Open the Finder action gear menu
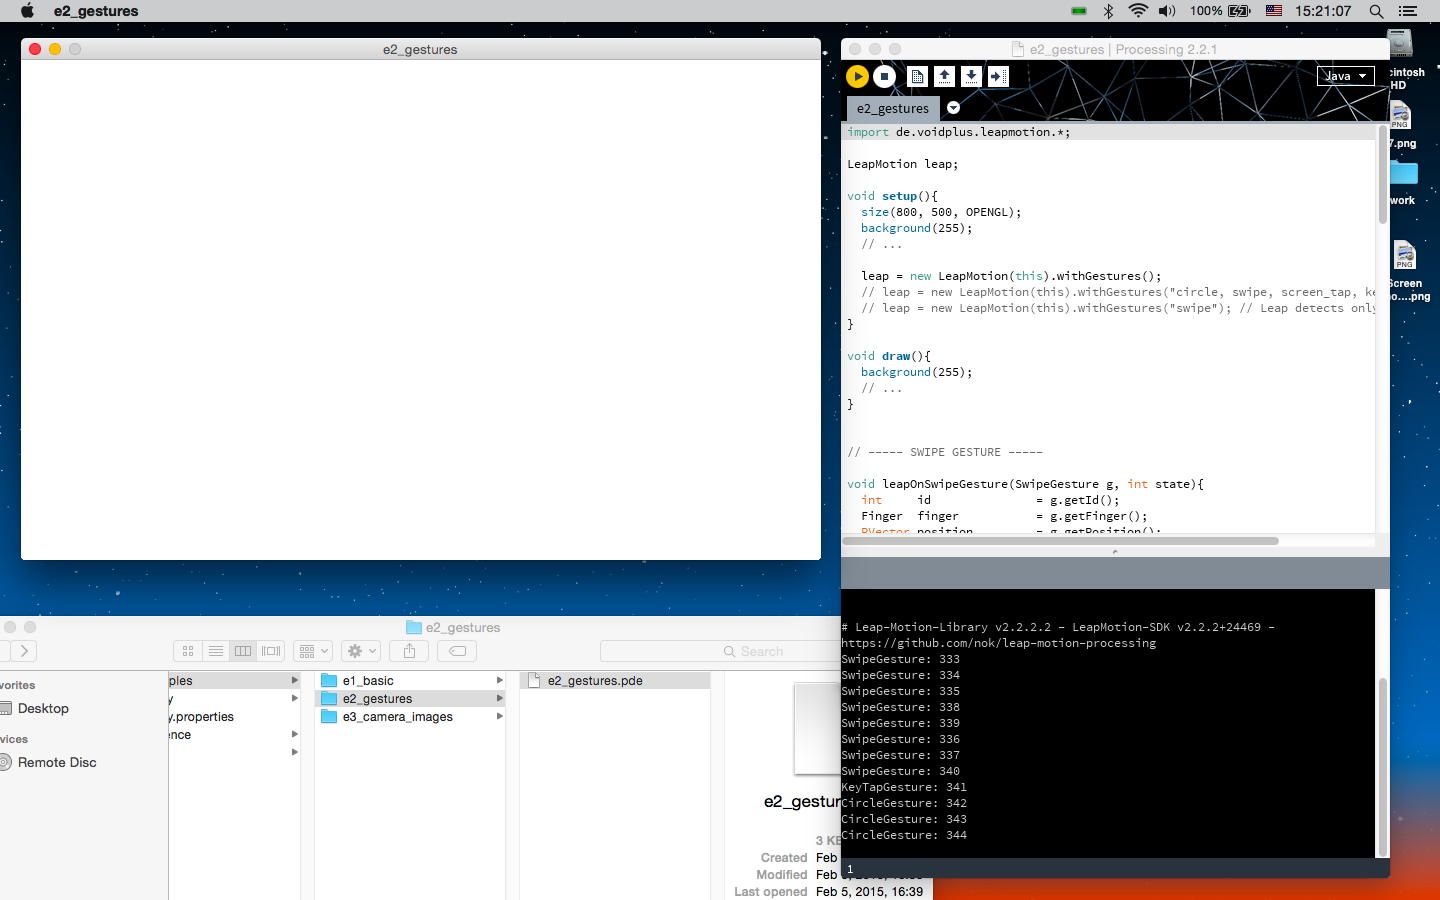This screenshot has height=900, width=1440. pos(361,651)
